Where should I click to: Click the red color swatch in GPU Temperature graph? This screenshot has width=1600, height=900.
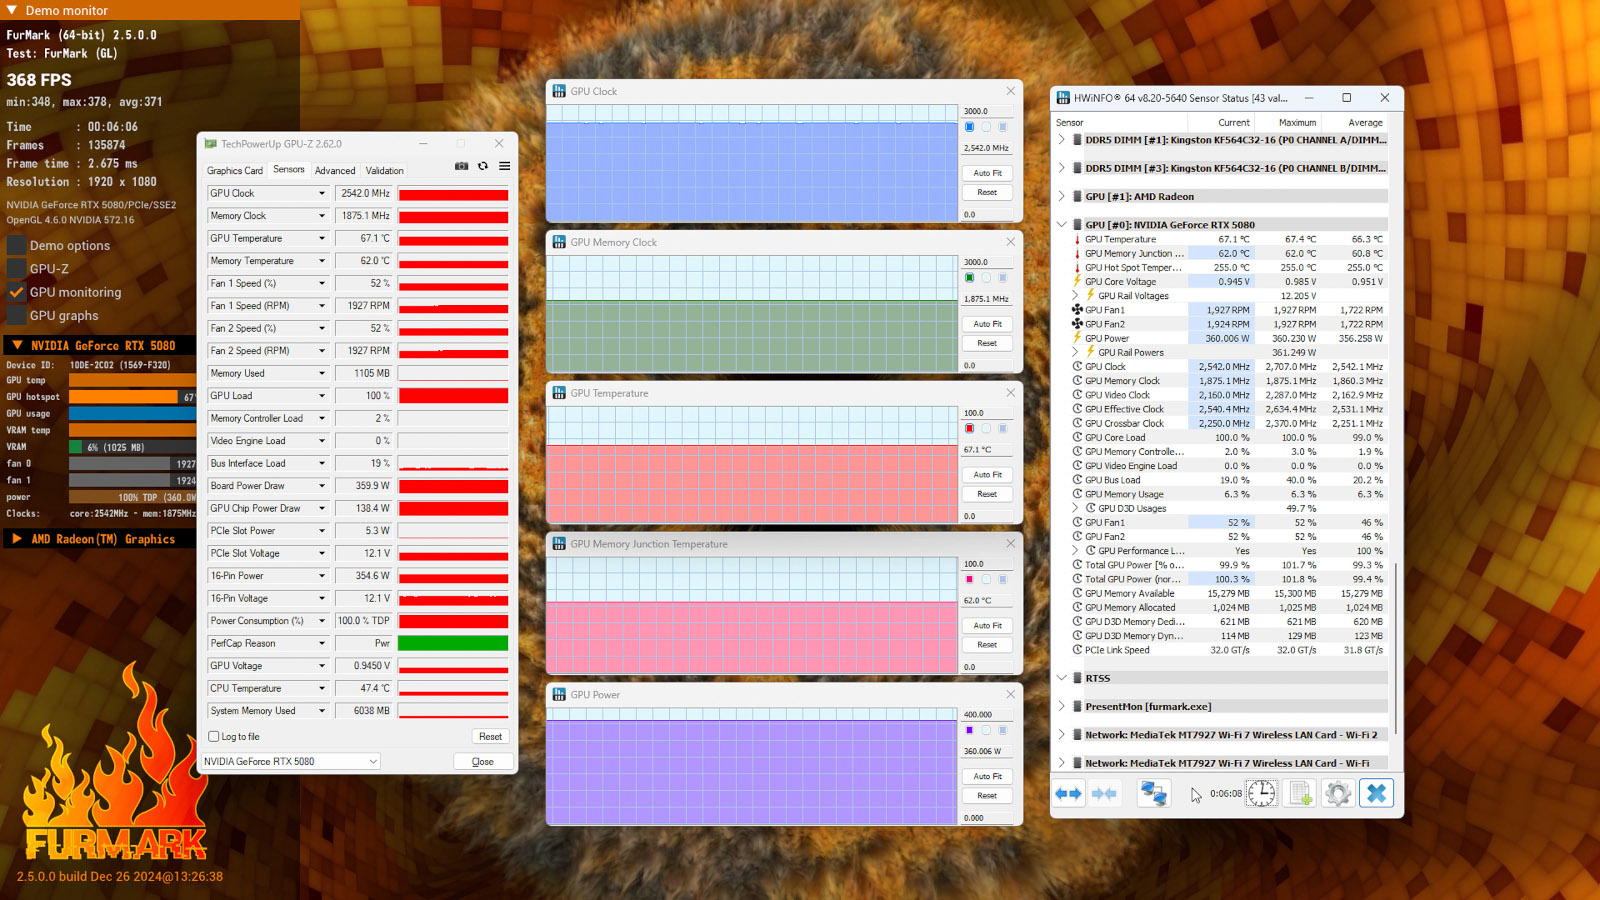pyautogui.click(x=969, y=429)
